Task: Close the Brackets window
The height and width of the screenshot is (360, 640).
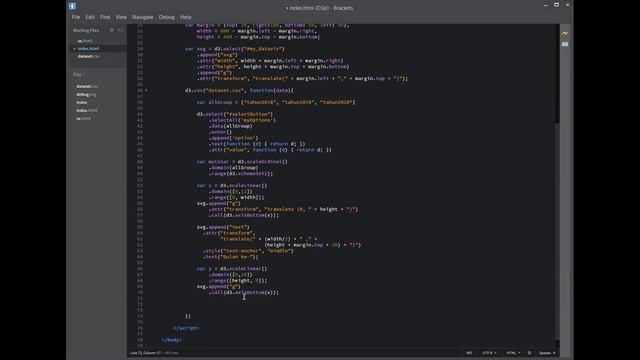Action: [x=567, y=5]
